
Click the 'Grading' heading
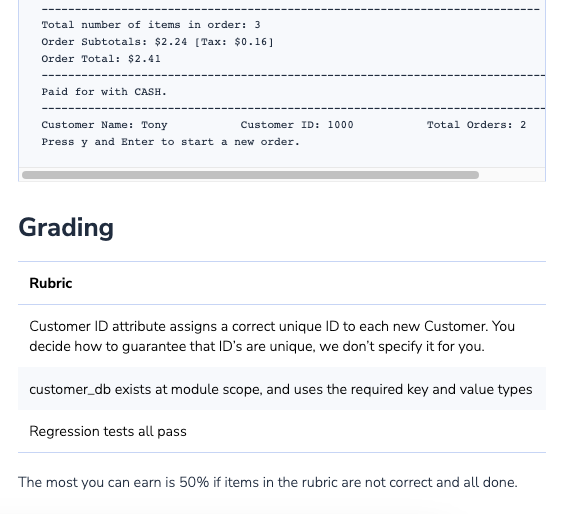click(x=66, y=227)
